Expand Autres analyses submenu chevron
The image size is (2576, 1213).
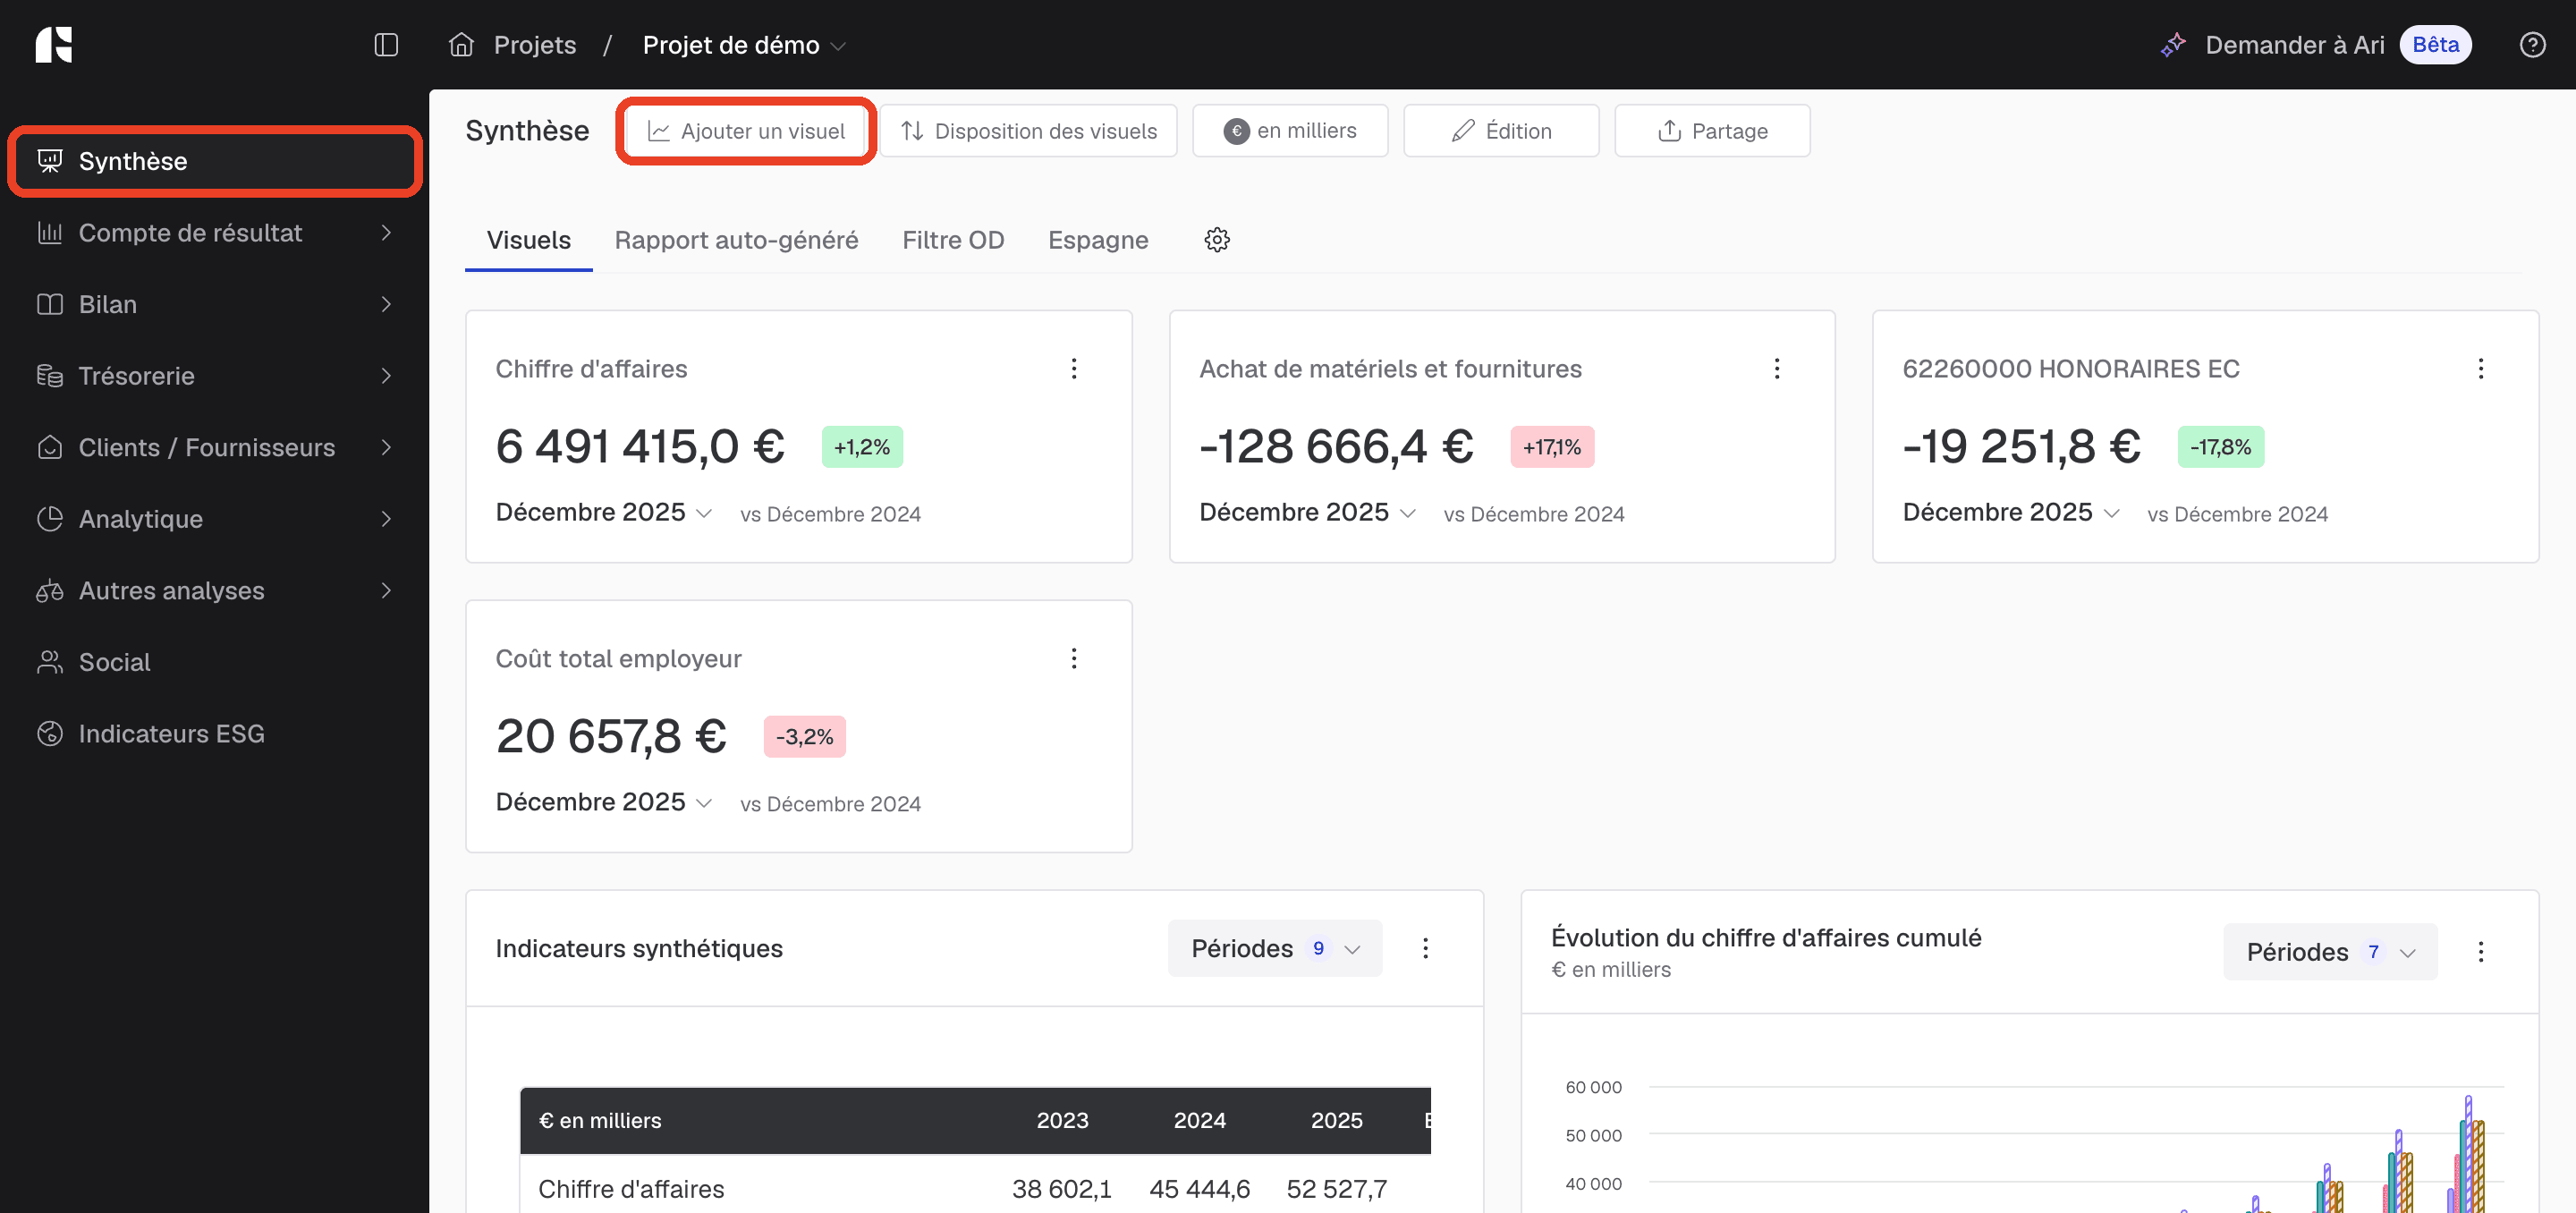tap(386, 591)
